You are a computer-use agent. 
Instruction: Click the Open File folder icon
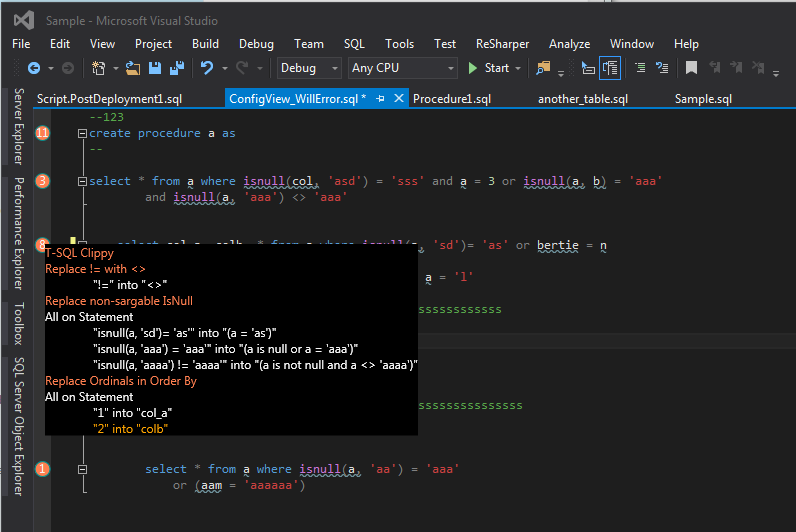[134, 68]
